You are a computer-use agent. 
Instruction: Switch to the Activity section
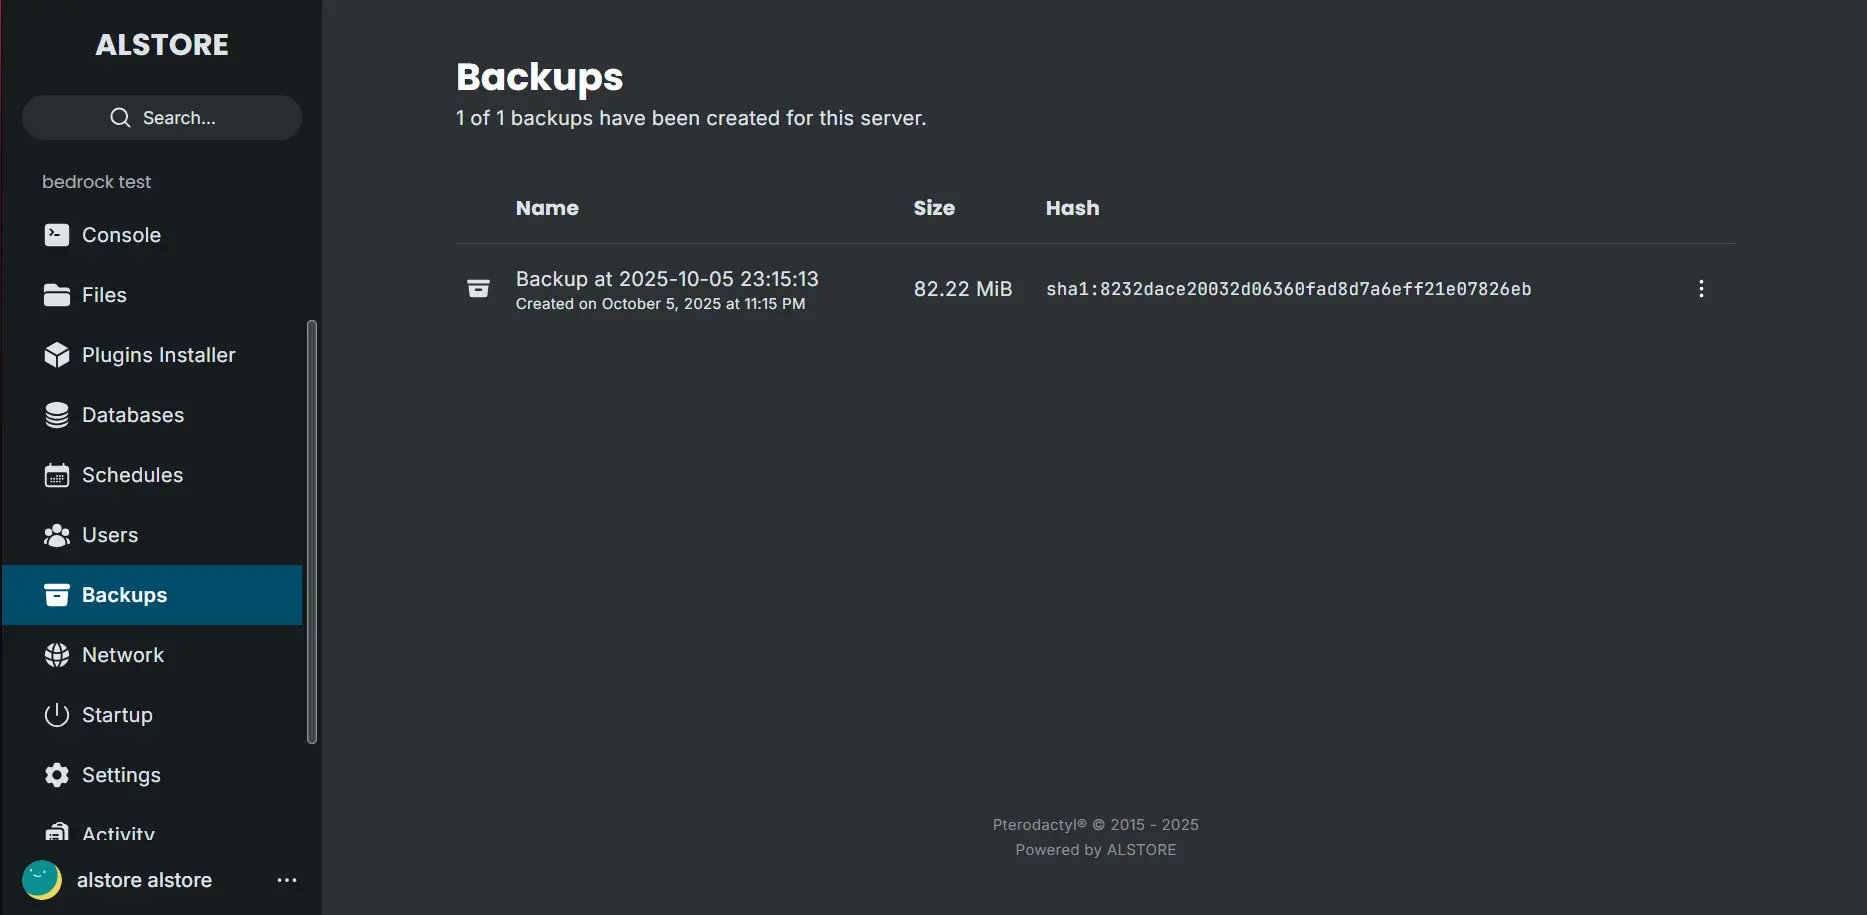click(x=117, y=833)
